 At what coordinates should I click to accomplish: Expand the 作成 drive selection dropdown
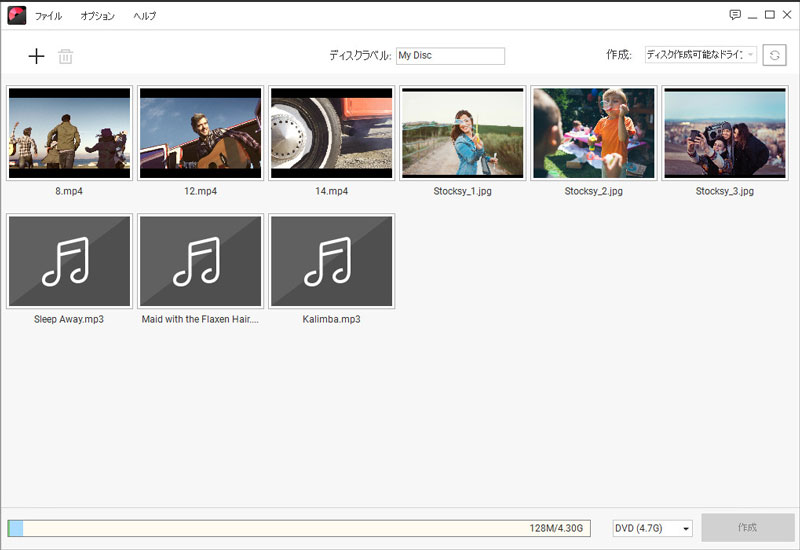coord(701,55)
